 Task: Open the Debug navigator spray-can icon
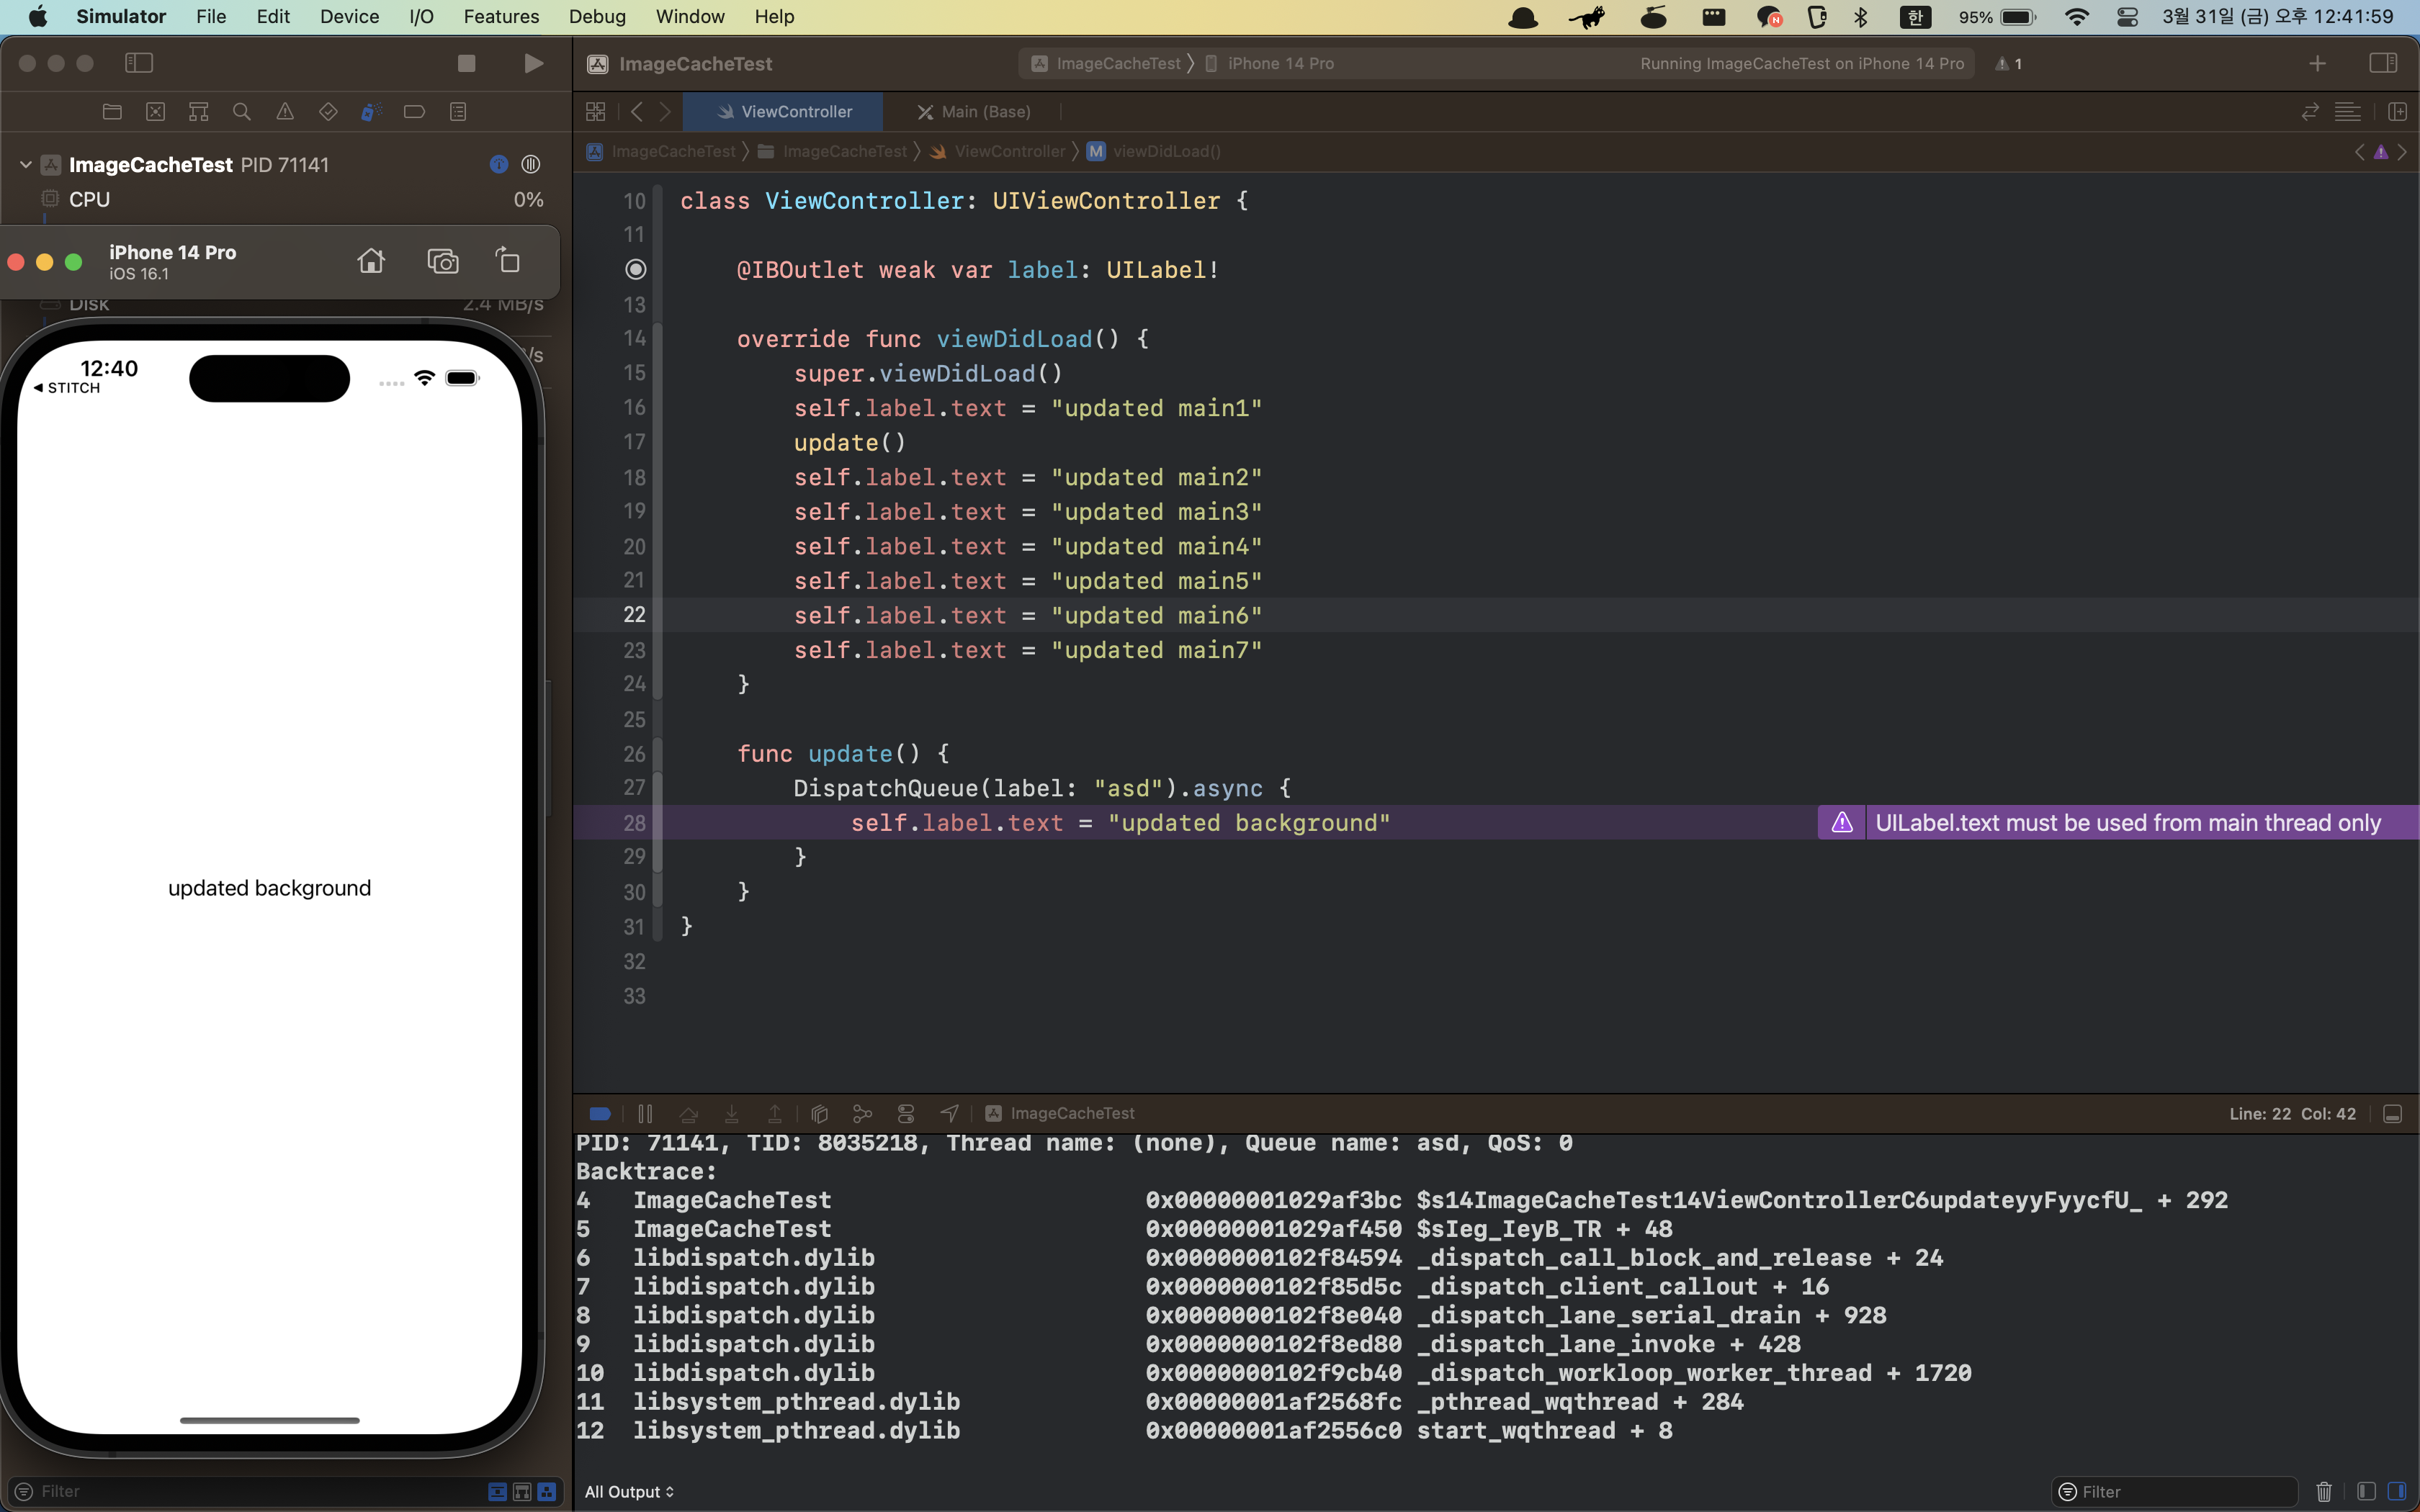[371, 112]
